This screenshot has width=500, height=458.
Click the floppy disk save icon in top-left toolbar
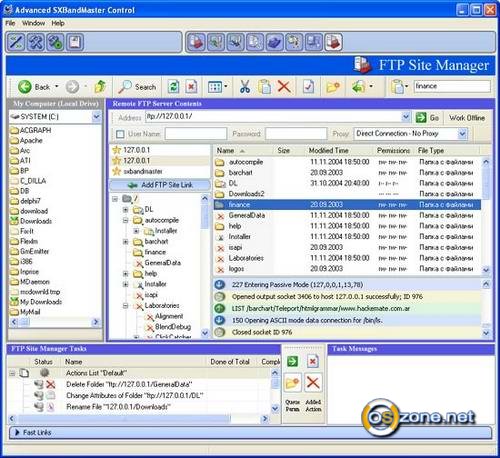click(x=75, y=42)
